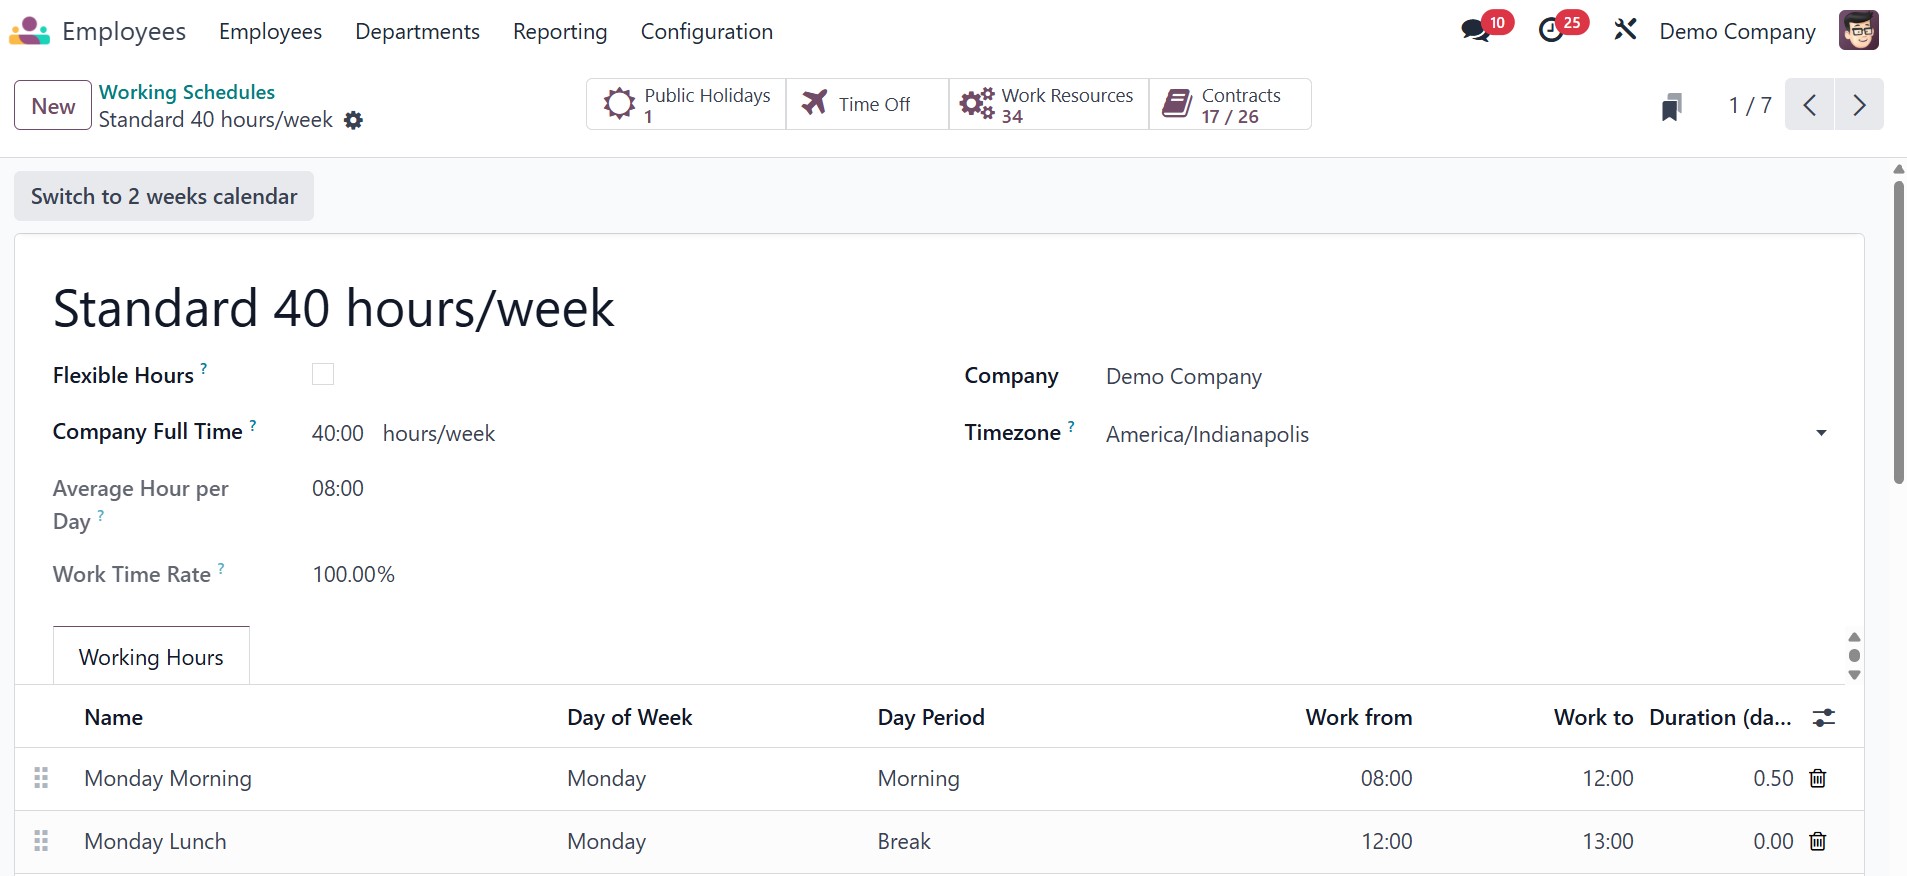This screenshot has height=876, width=1907.
Task: Delete the Monday Morning row
Action: coord(1818,778)
